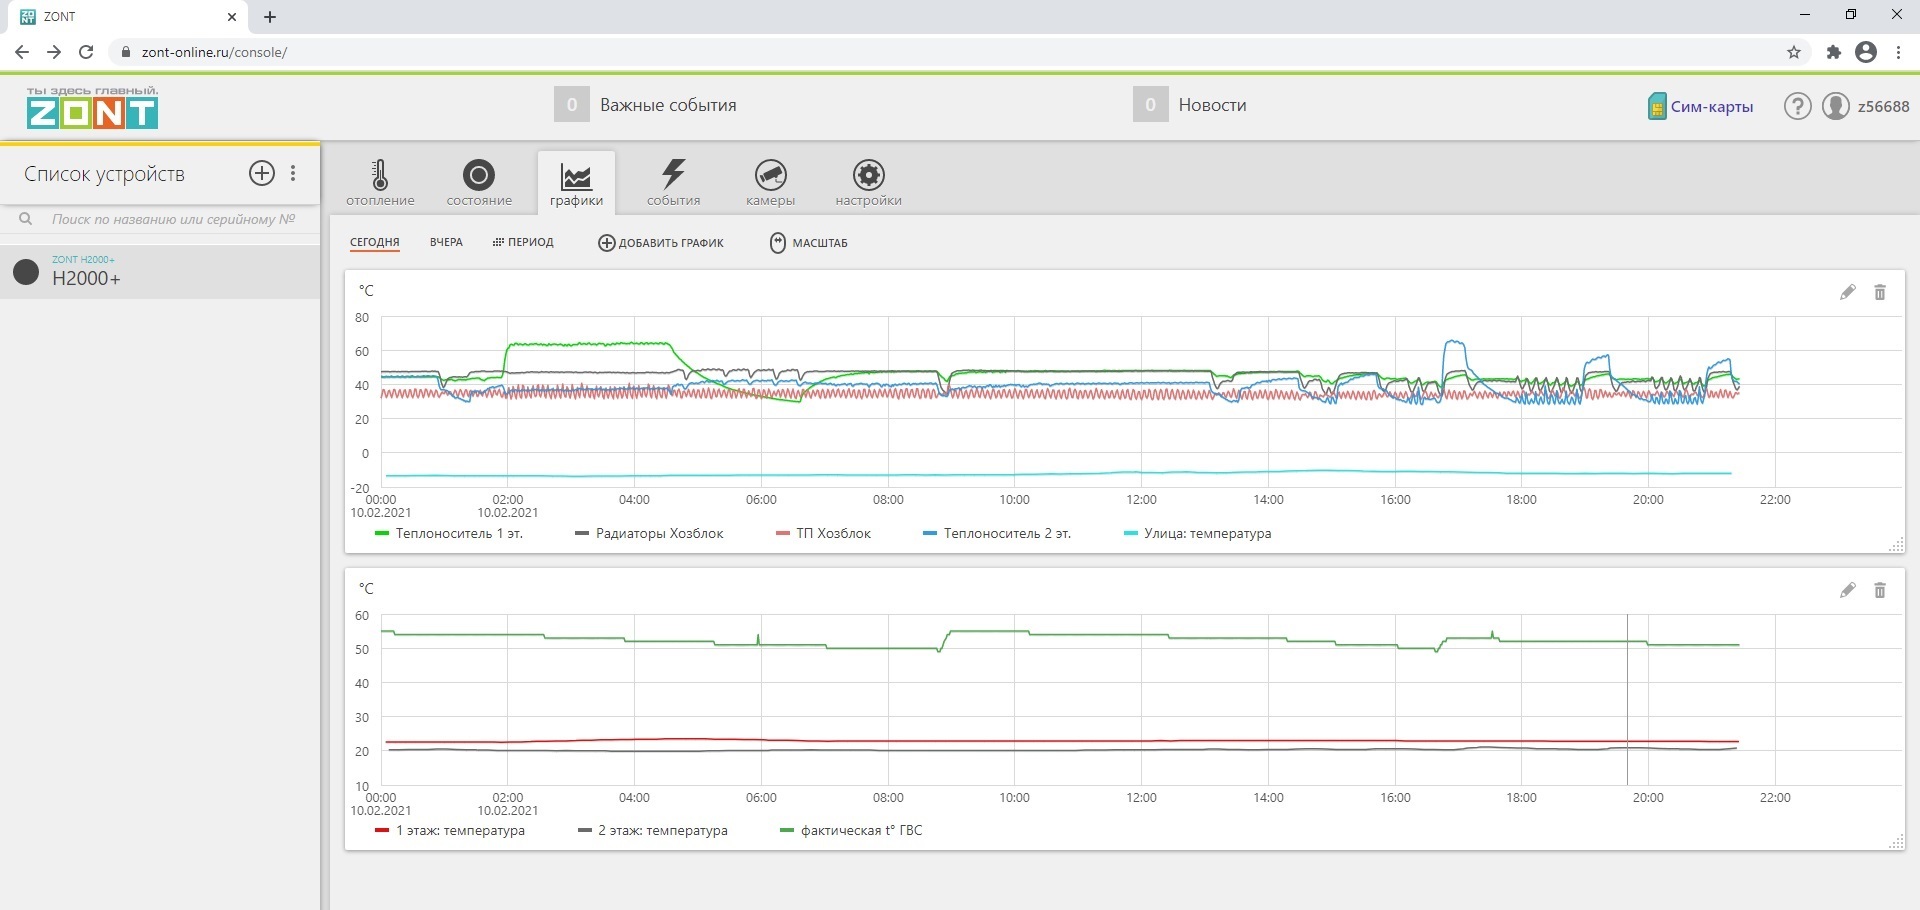
Task: Edit the first chart with pencil icon
Action: click(x=1848, y=292)
